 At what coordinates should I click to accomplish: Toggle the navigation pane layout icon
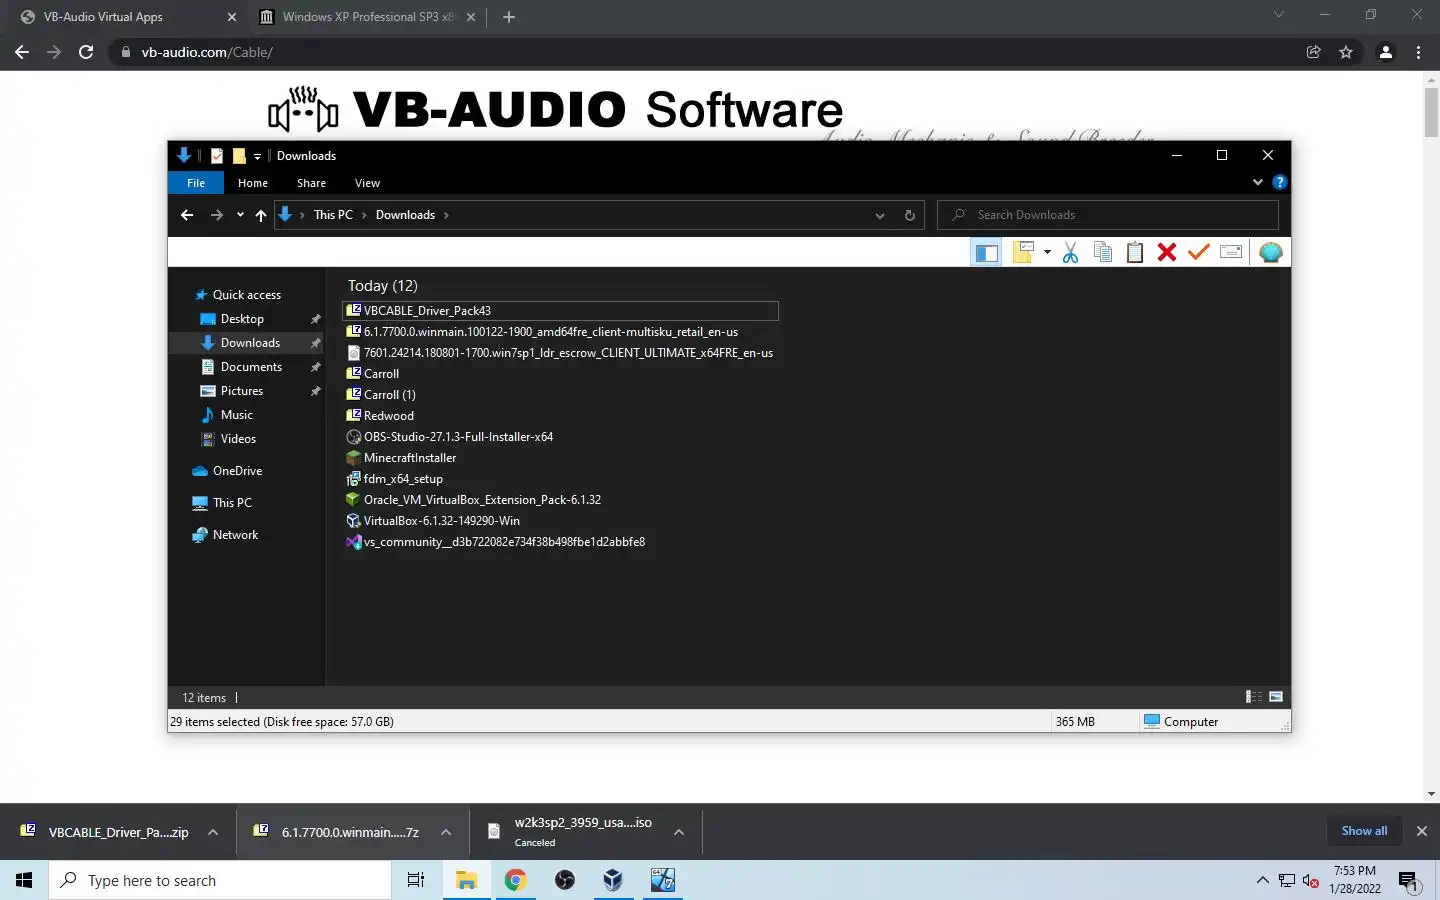click(986, 253)
